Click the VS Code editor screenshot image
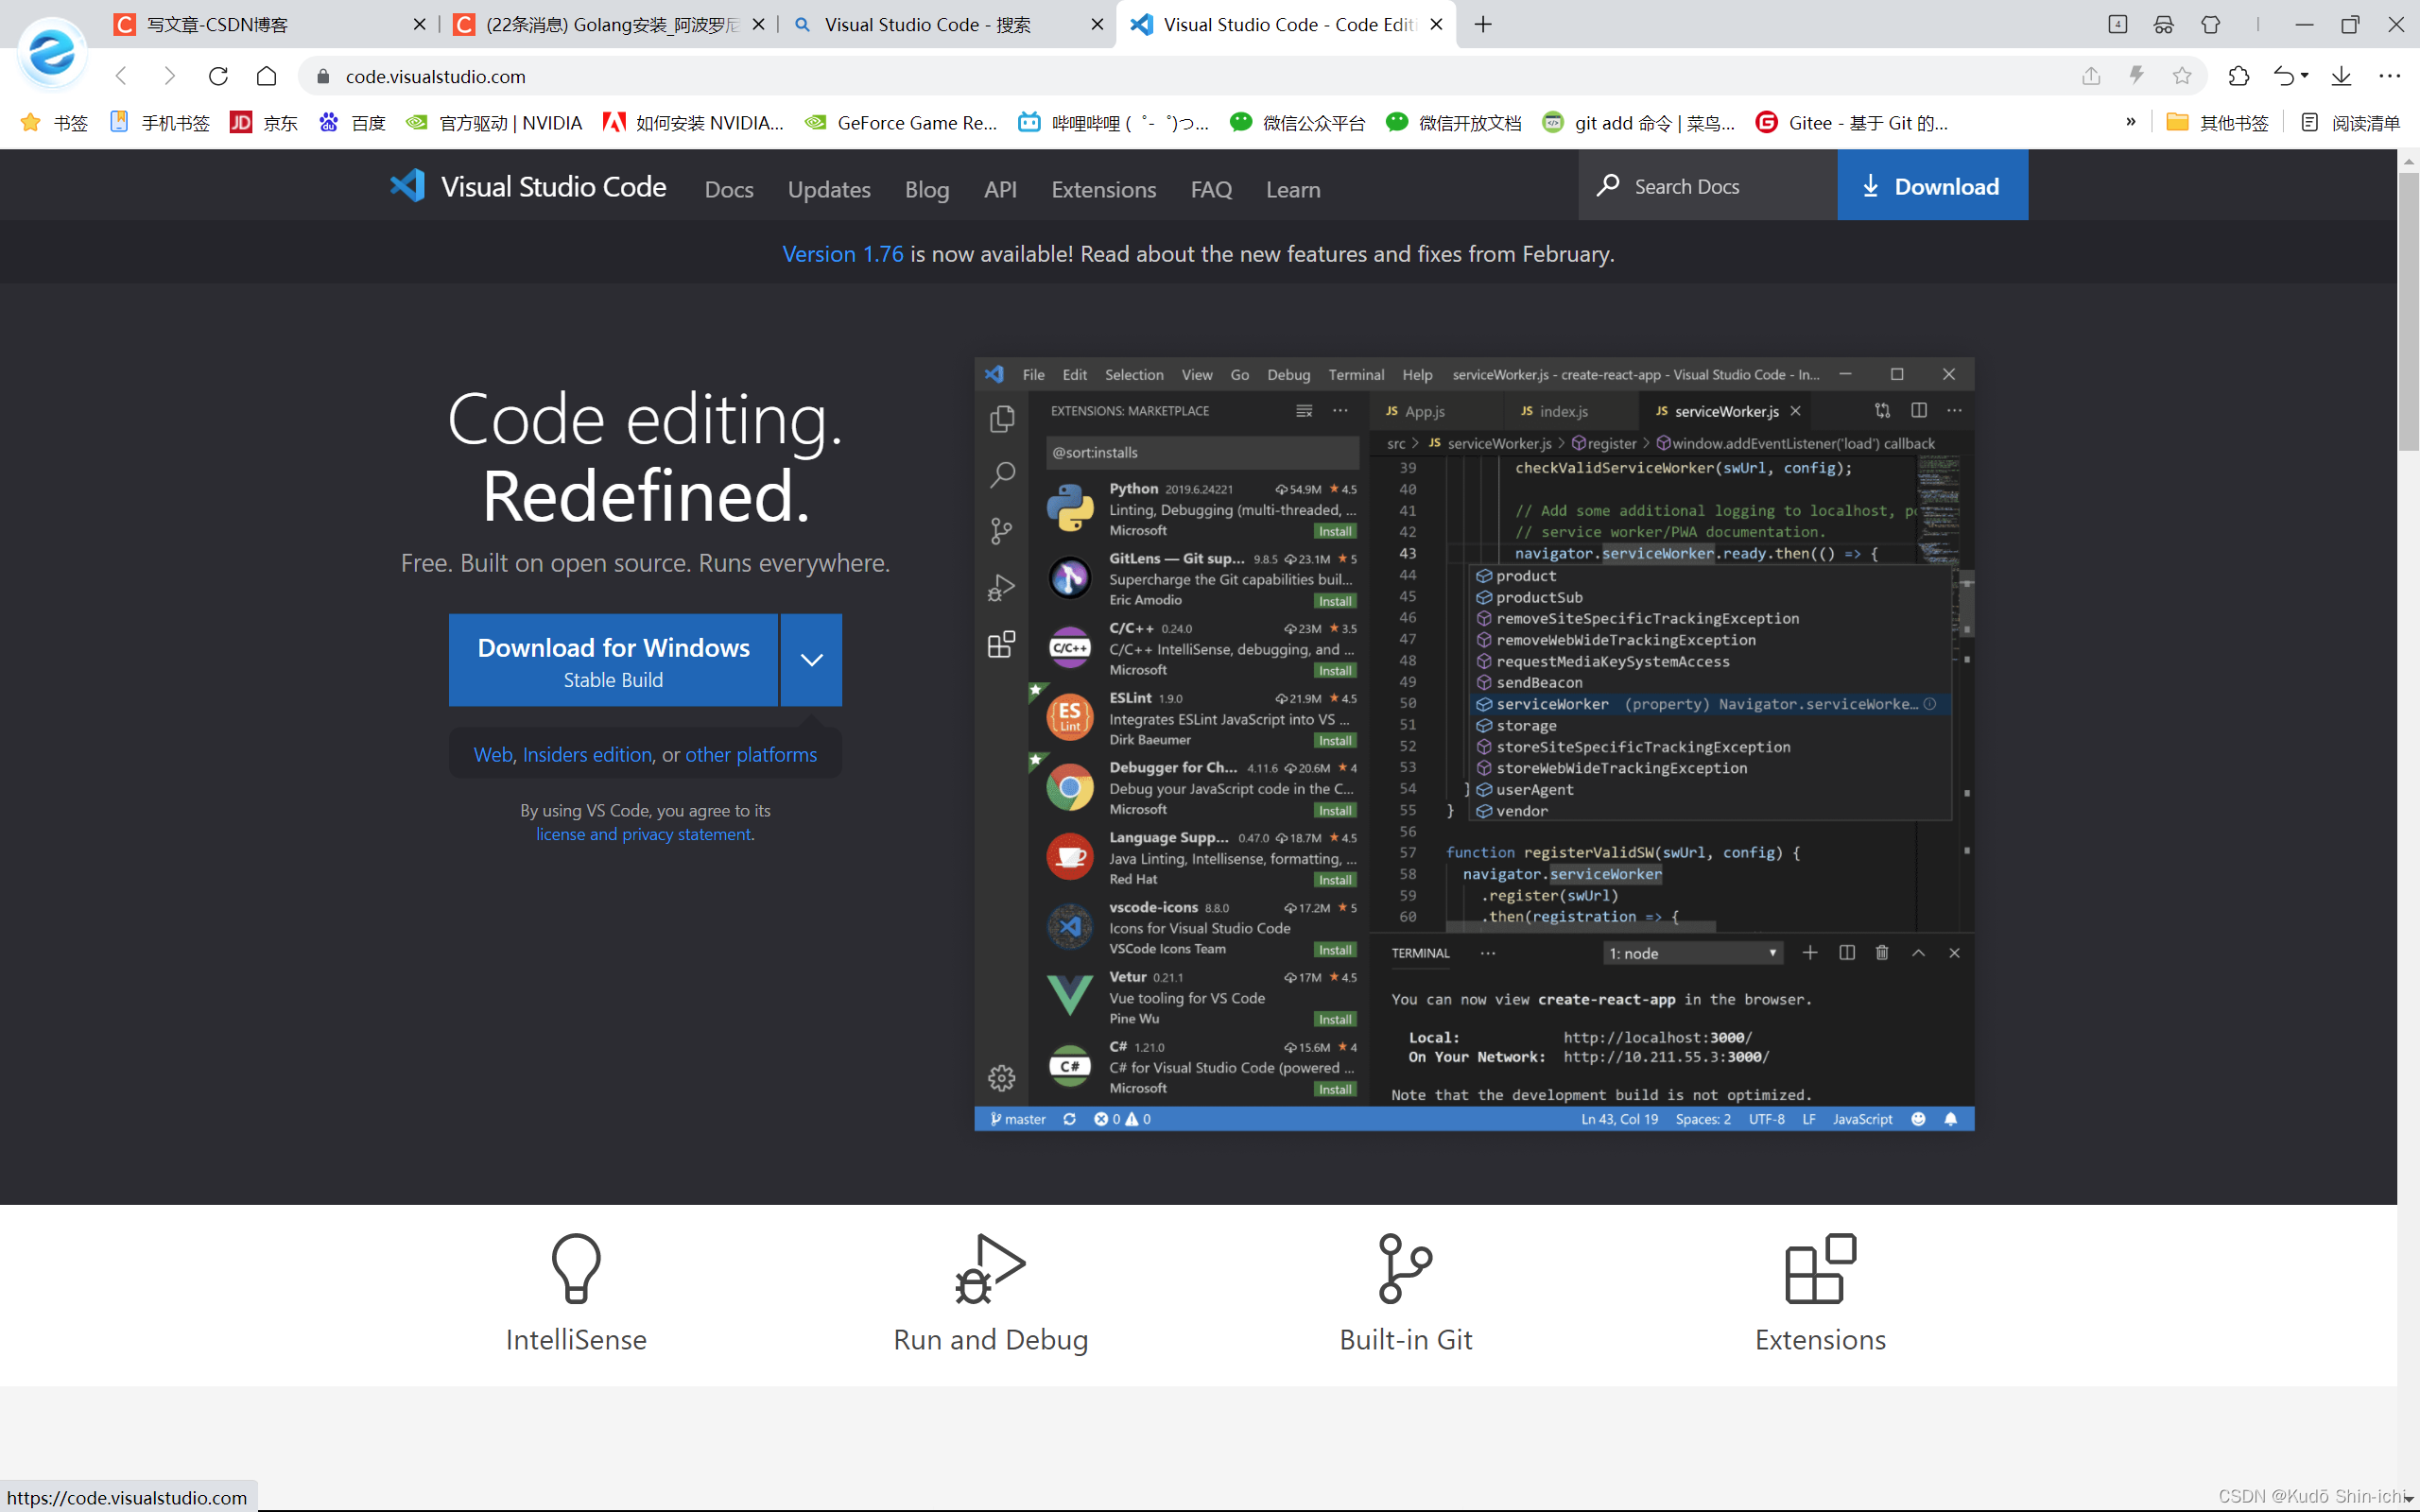 click(x=1473, y=744)
